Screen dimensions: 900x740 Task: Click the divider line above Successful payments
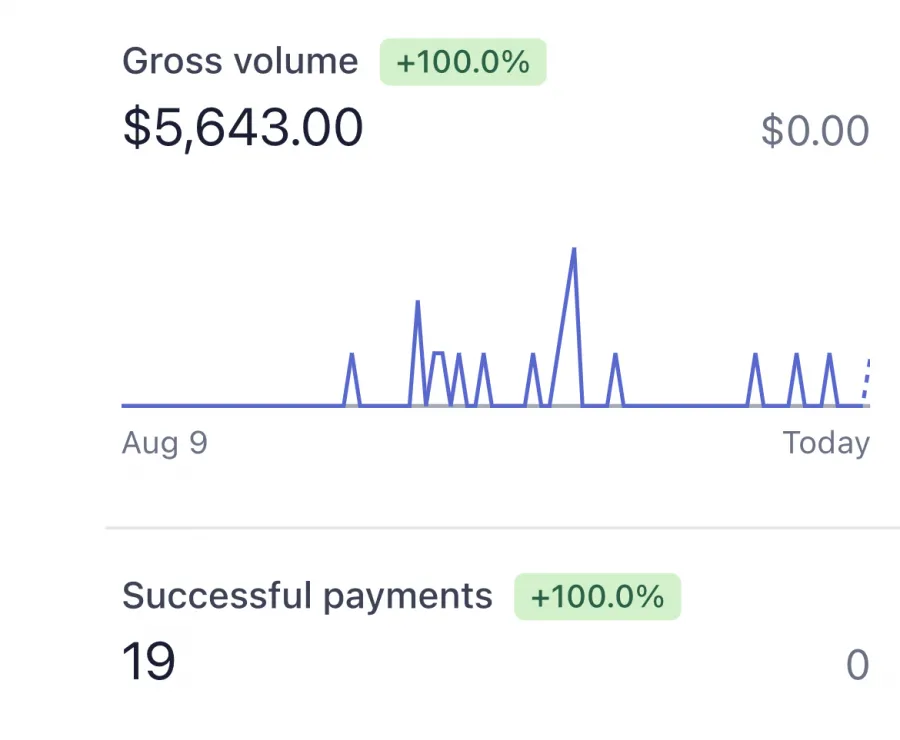point(502,527)
